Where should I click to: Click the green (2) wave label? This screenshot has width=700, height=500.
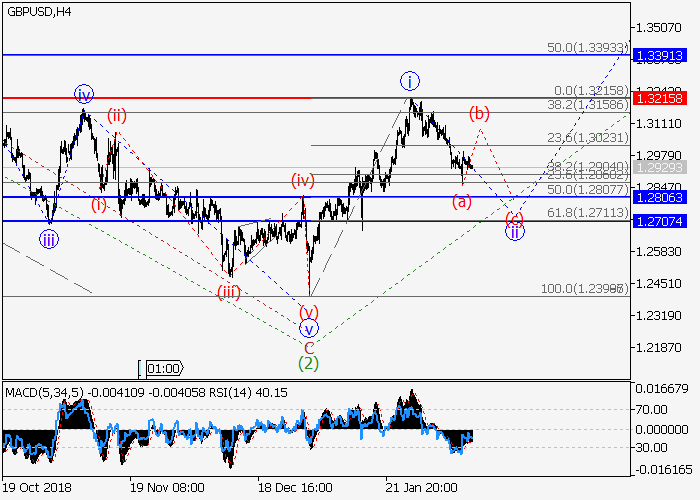click(x=308, y=363)
